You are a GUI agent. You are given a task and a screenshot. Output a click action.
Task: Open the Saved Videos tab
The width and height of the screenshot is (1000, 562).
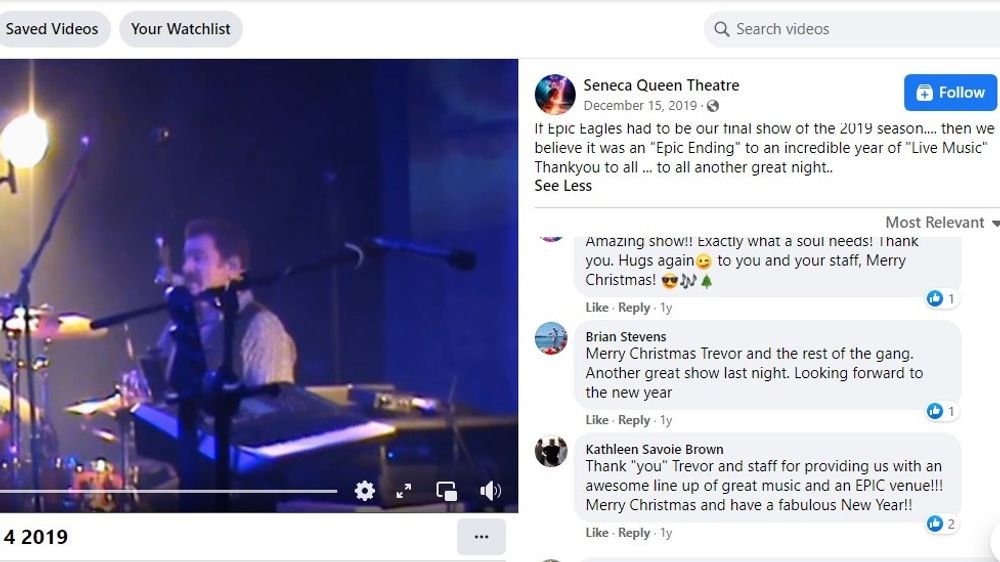coord(52,29)
